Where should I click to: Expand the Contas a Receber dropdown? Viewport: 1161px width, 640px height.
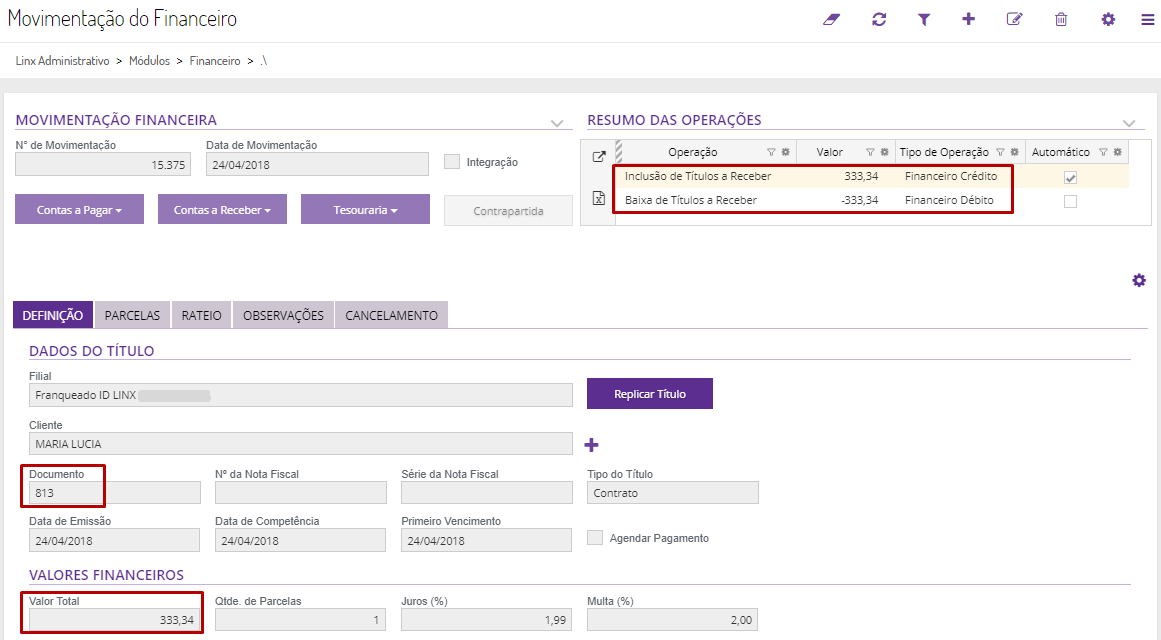pos(222,210)
